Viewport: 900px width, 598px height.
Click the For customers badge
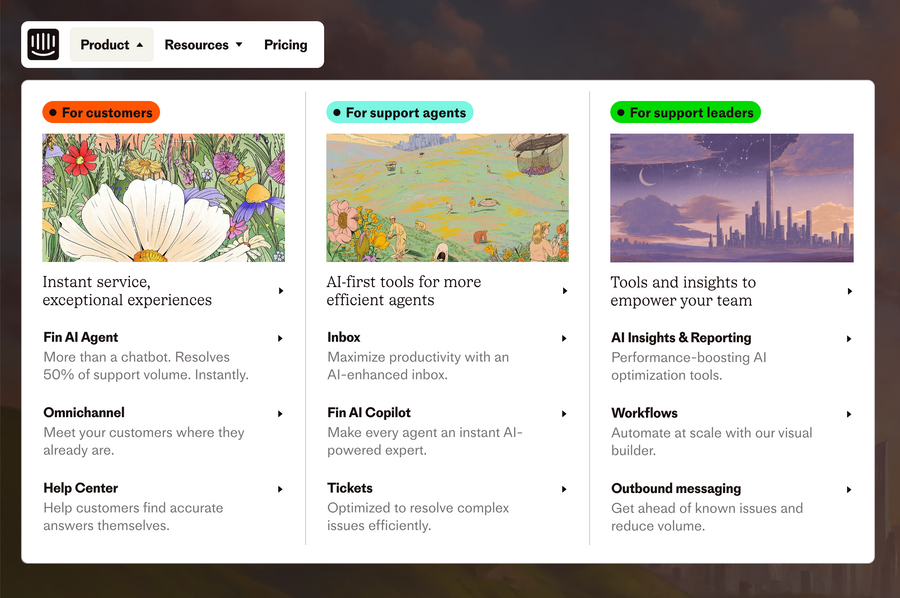click(100, 112)
